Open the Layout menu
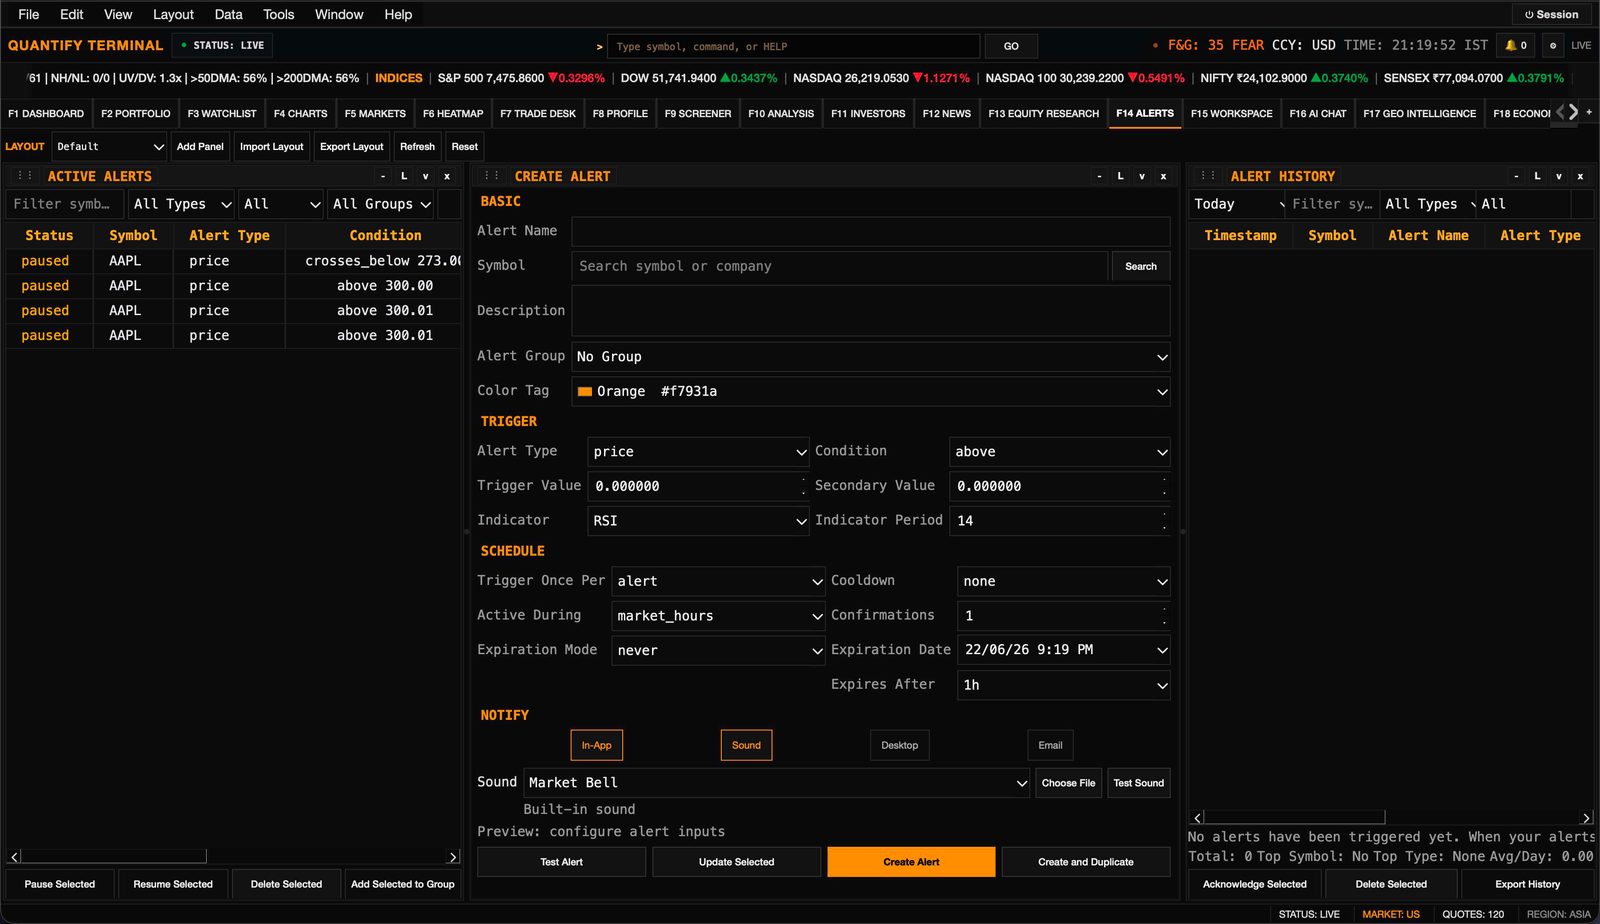Viewport: 1600px width, 924px height. [173, 14]
